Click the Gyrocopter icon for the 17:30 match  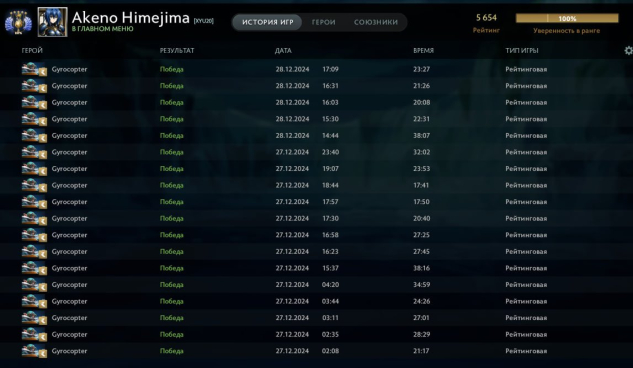[34, 218]
